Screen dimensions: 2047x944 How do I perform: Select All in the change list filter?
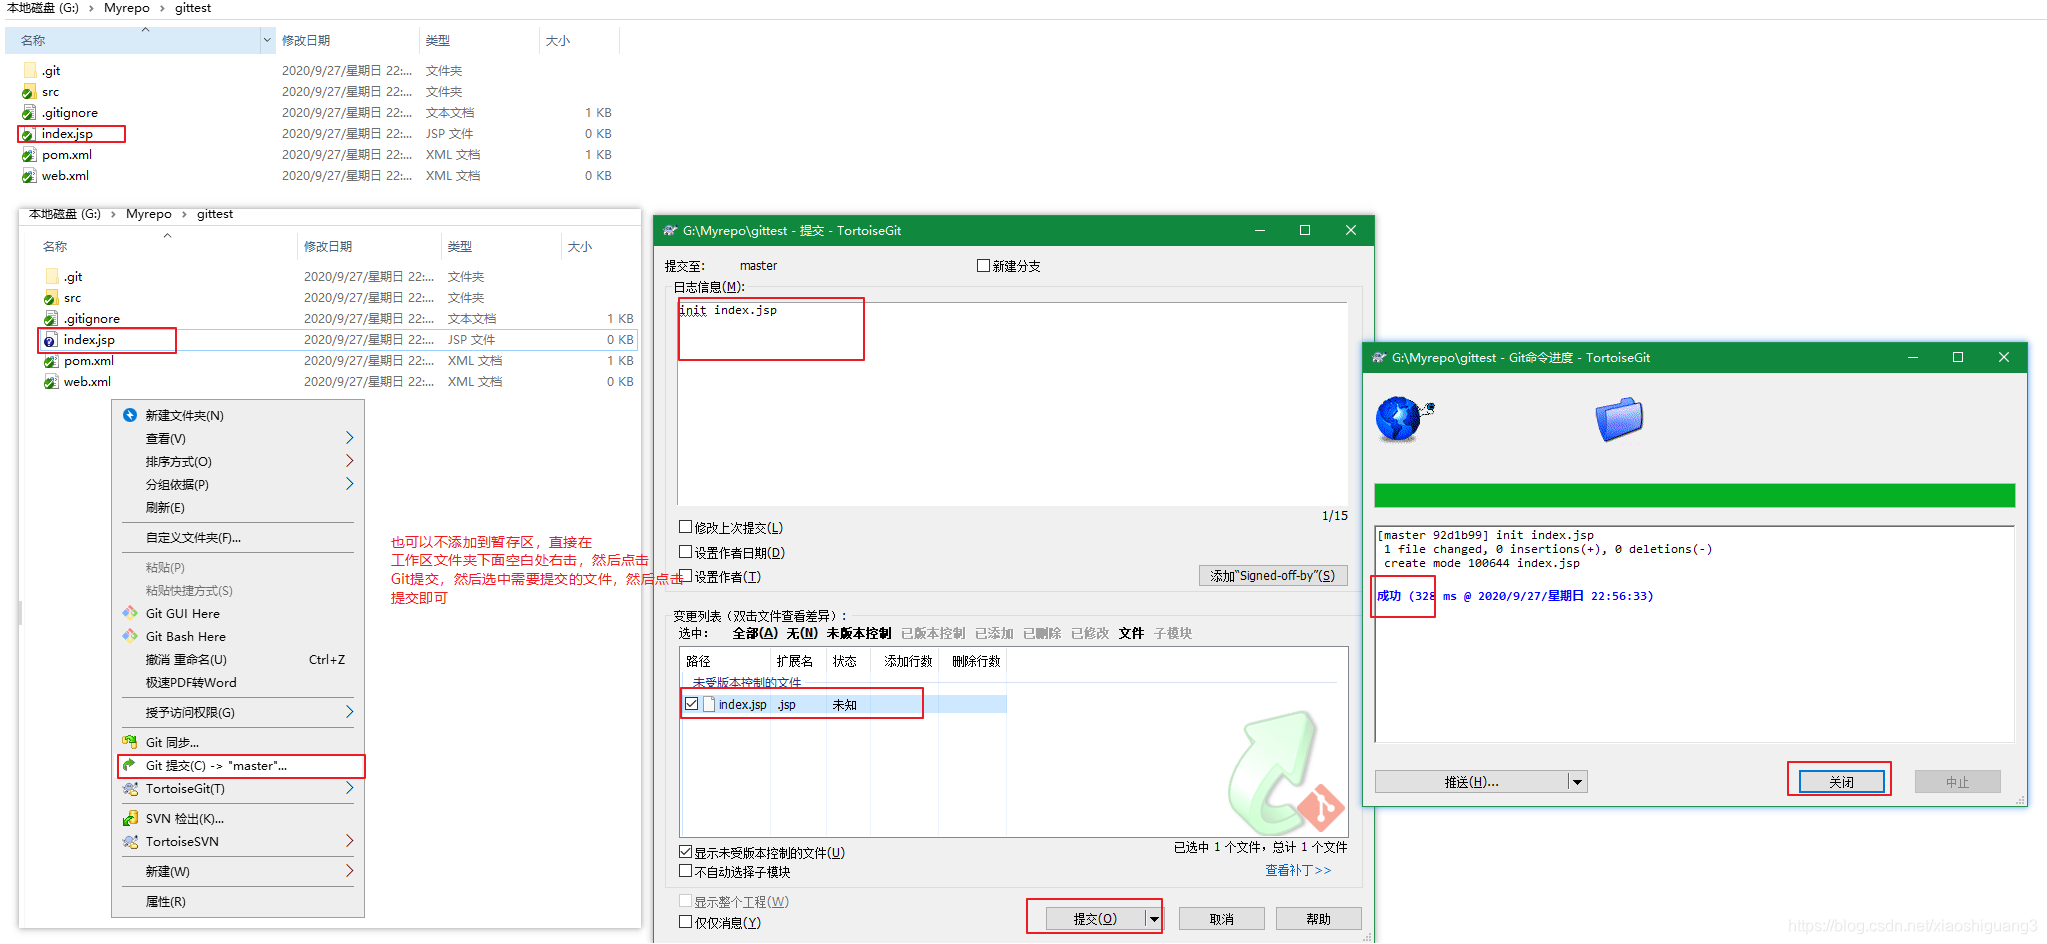point(755,633)
